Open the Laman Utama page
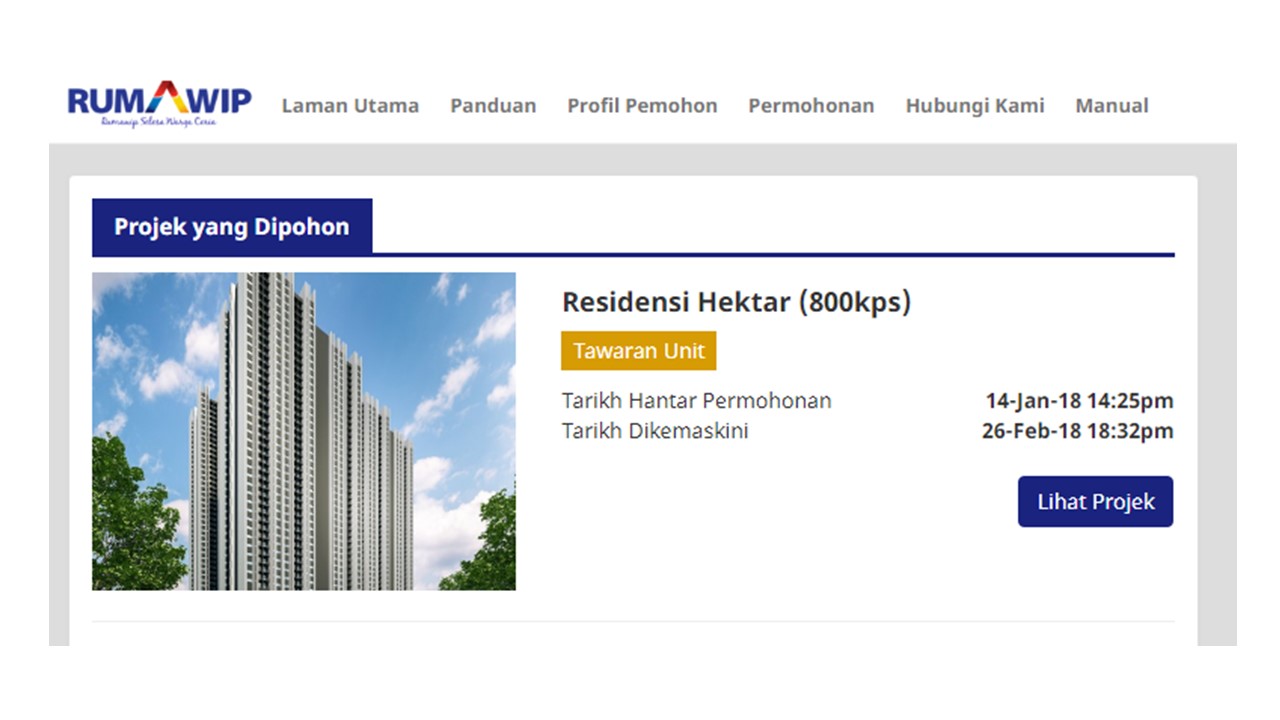This screenshot has width=1280, height=720. point(350,105)
